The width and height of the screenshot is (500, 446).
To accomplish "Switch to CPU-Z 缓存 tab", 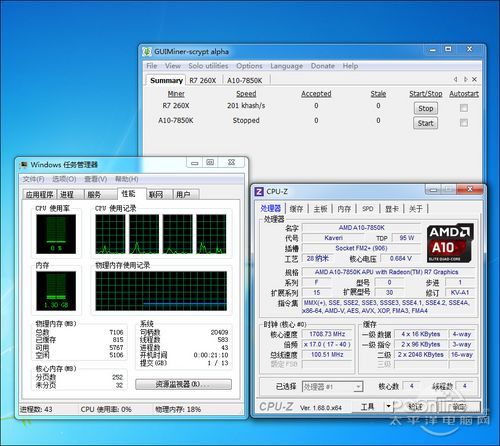I will pyautogui.click(x=296, y=209).
